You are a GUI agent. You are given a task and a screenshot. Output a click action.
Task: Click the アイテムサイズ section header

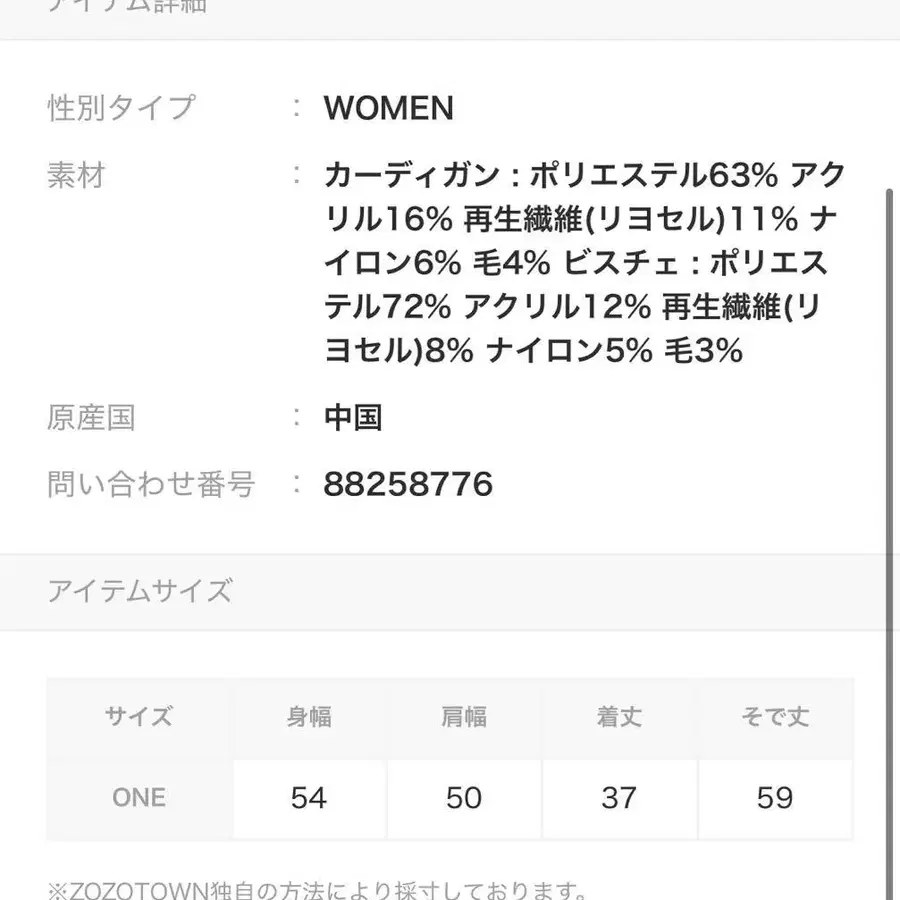tap(140, 591)
